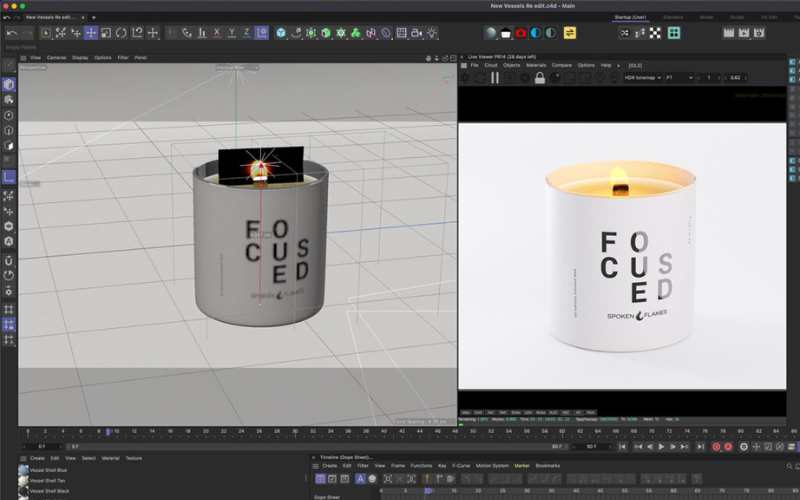Select the Move tool in top toolbar
The height and width of the screenshot is (500, 800).
[91, 33]
